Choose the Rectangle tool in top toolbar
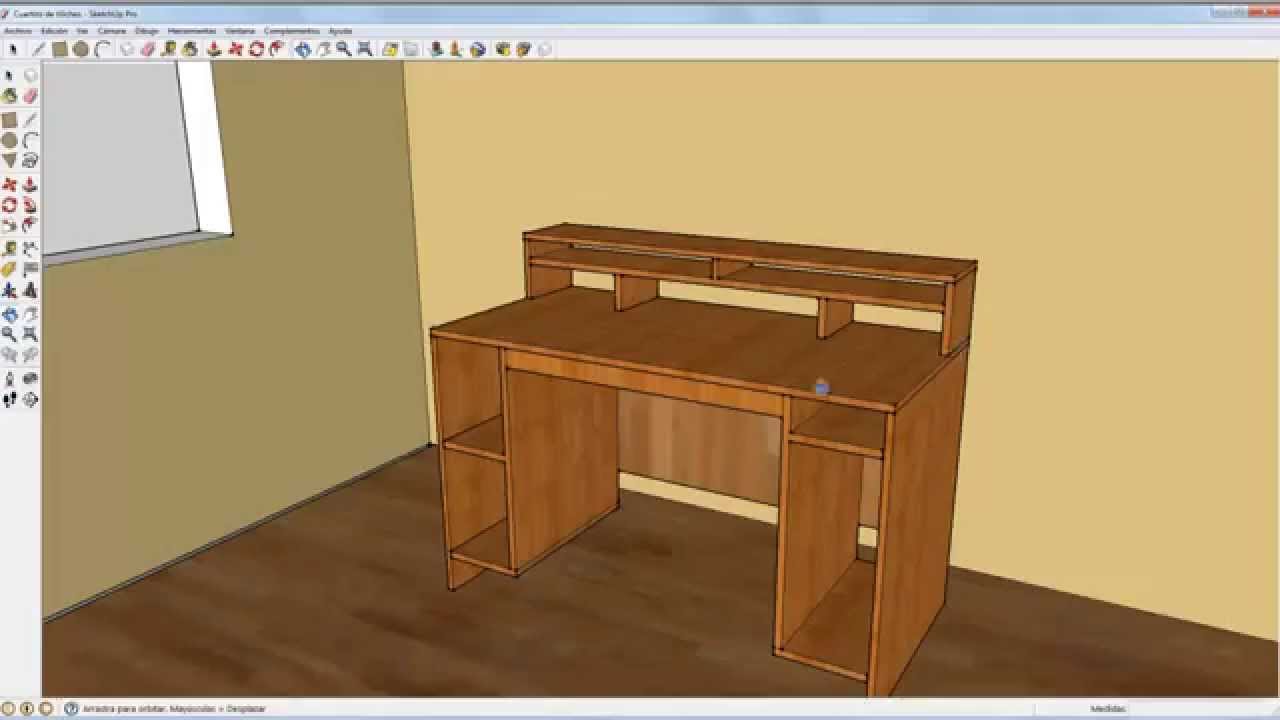 point(60,49)
